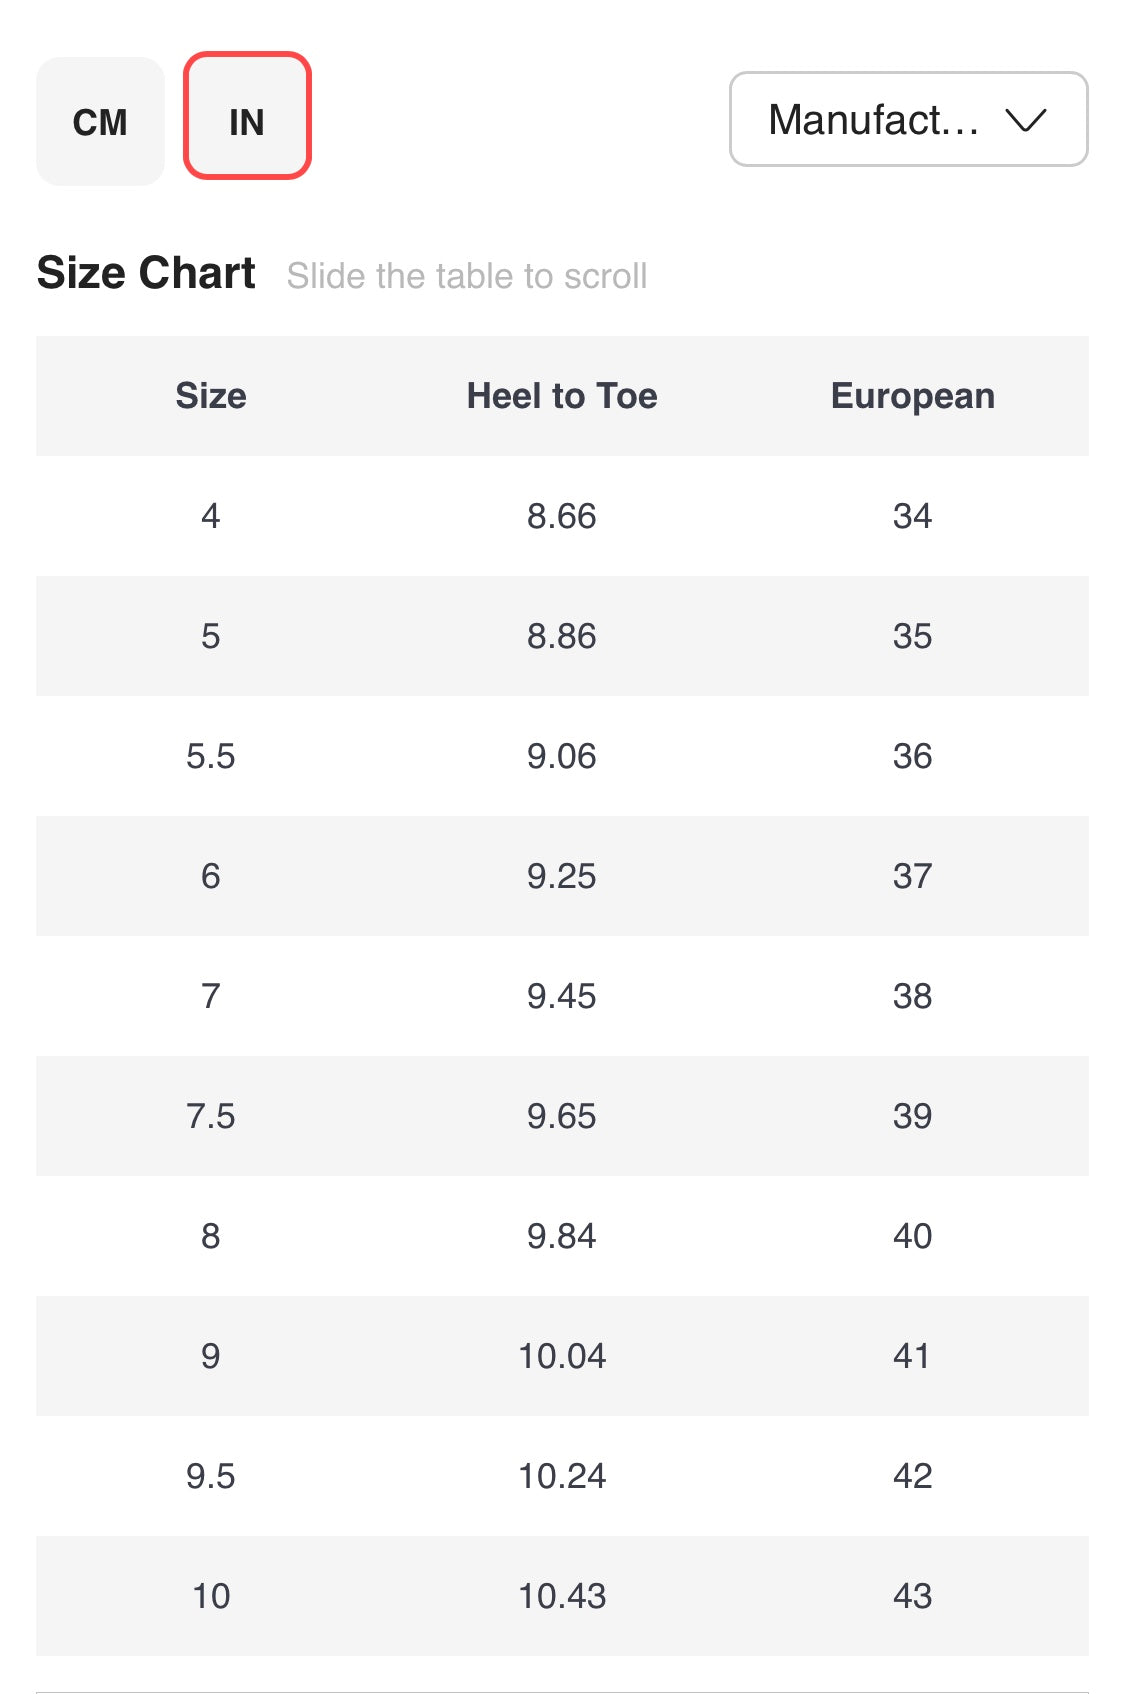
Task: Click the 10.43 heel to toe value
Action: [562, 1596]
